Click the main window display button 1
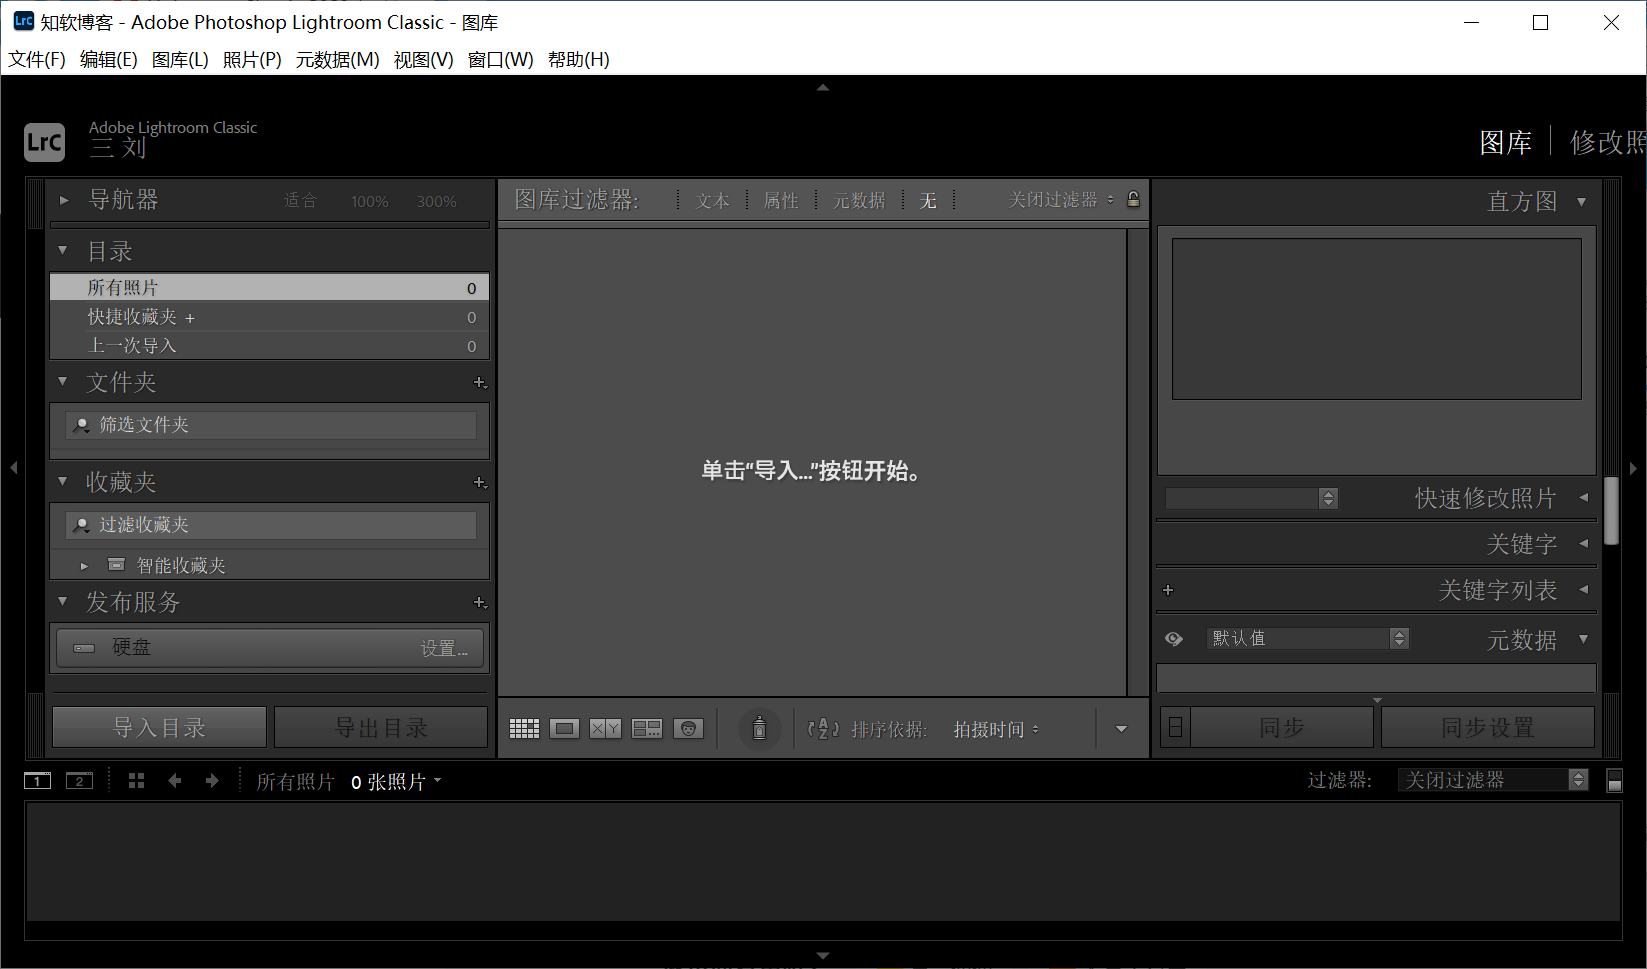The image size is (1647, 969). pyautogui.click(x=37, y=781)
